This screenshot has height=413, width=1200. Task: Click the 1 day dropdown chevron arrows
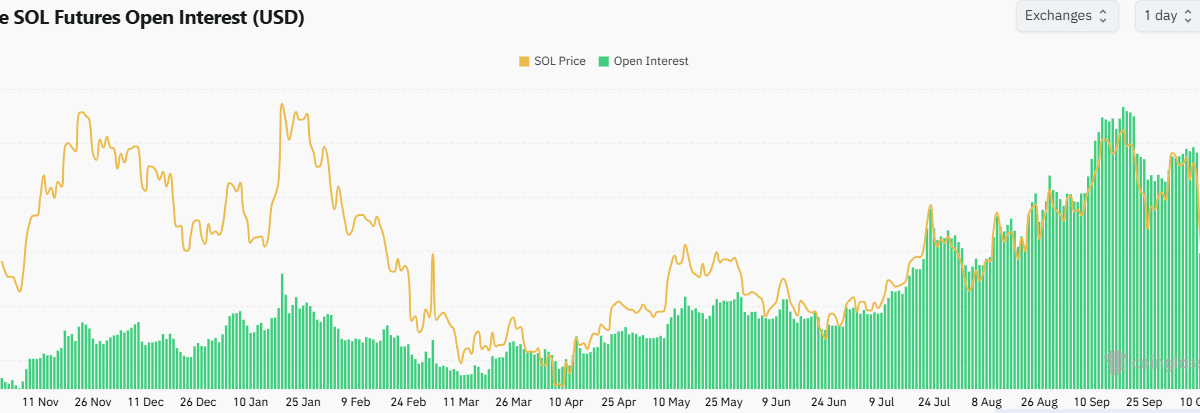1189,16
